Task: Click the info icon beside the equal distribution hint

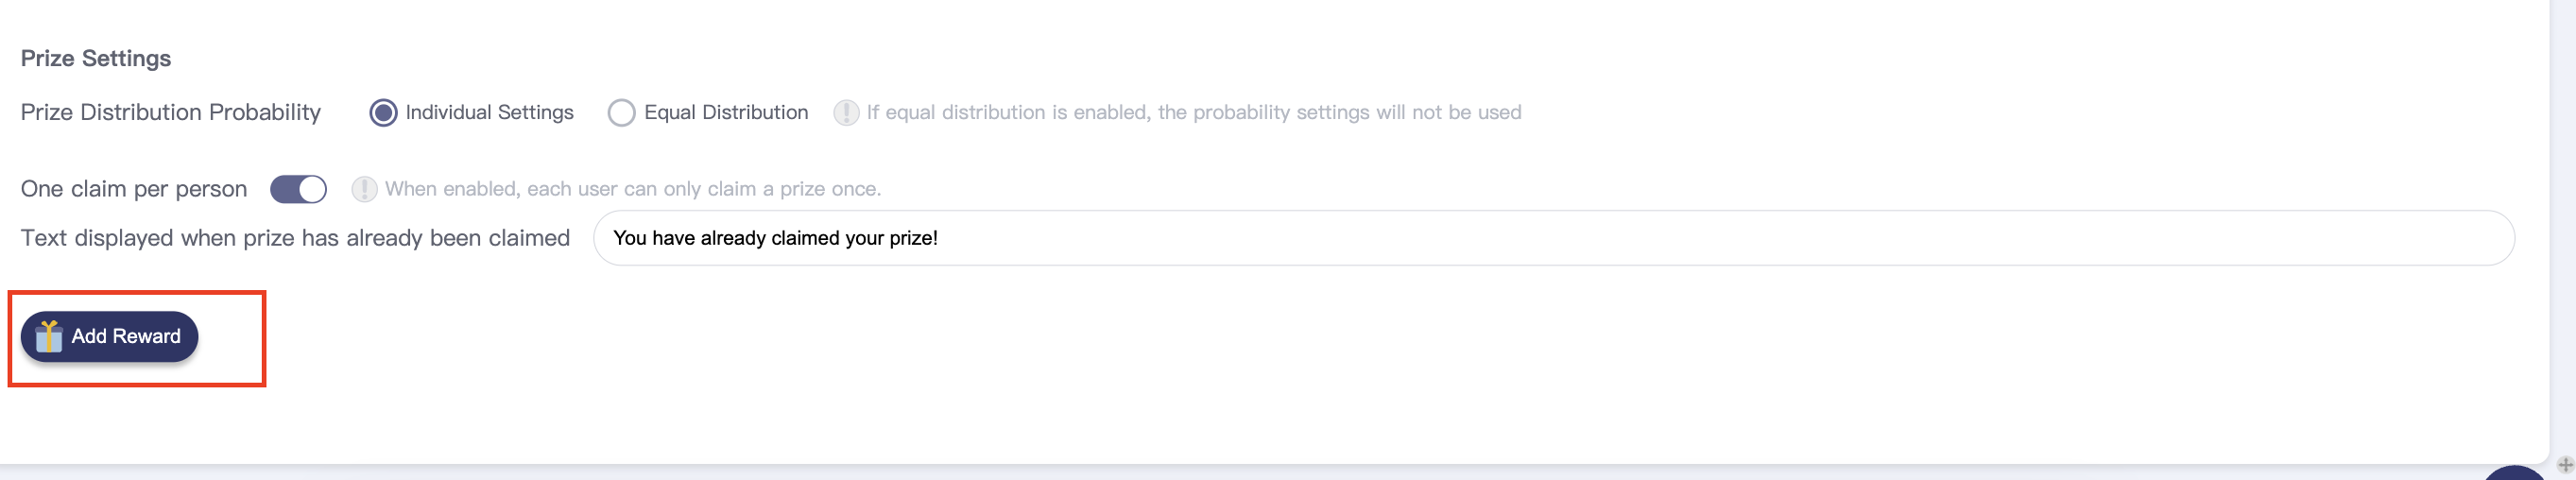Action: pos(846,113)
